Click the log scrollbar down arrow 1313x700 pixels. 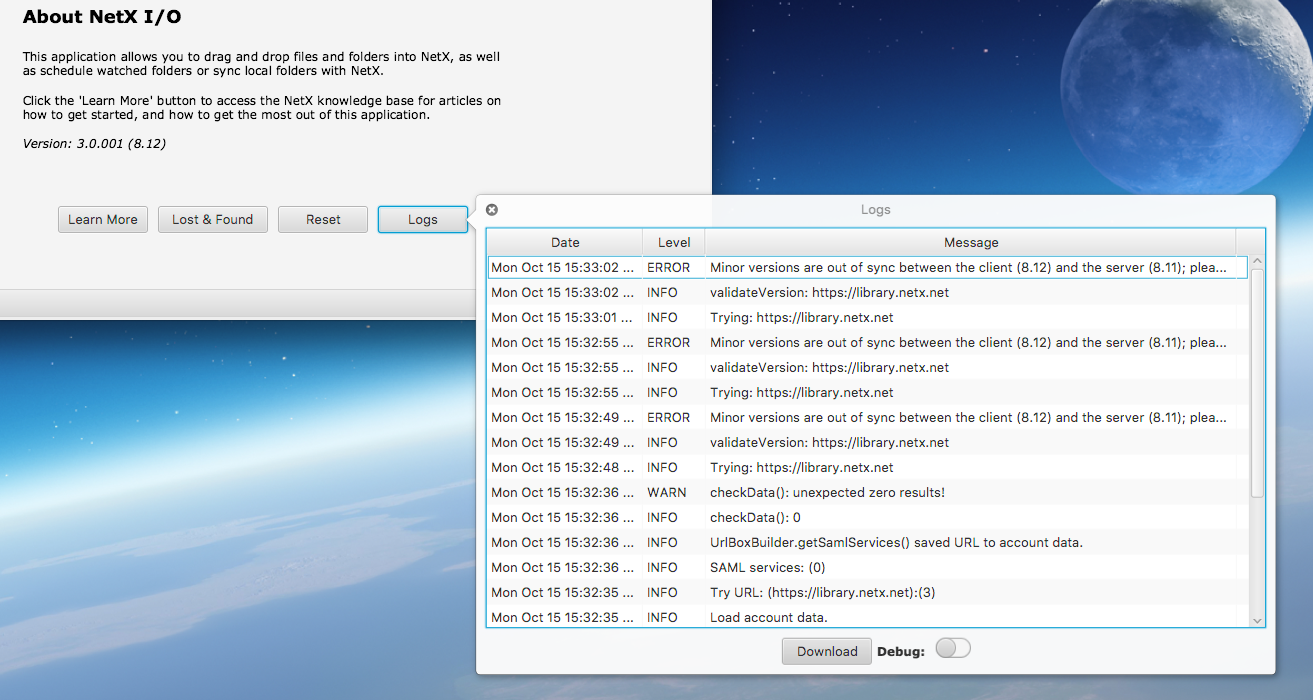[x=1257, y=620]
